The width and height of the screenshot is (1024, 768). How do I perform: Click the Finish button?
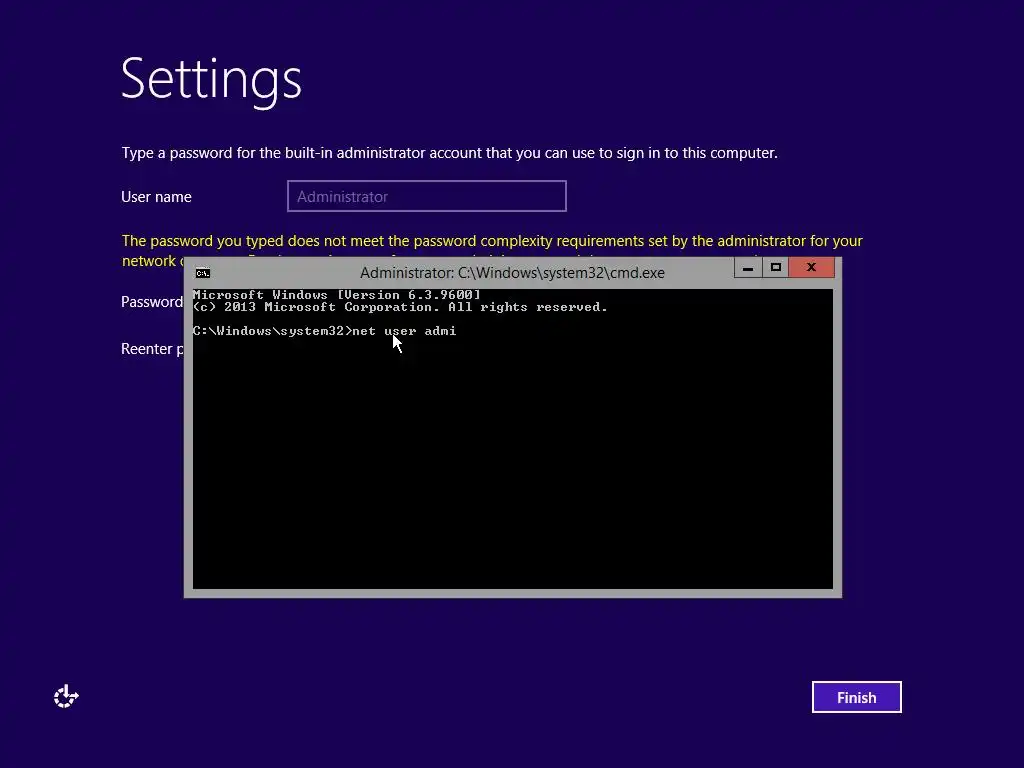click(856, 697)
